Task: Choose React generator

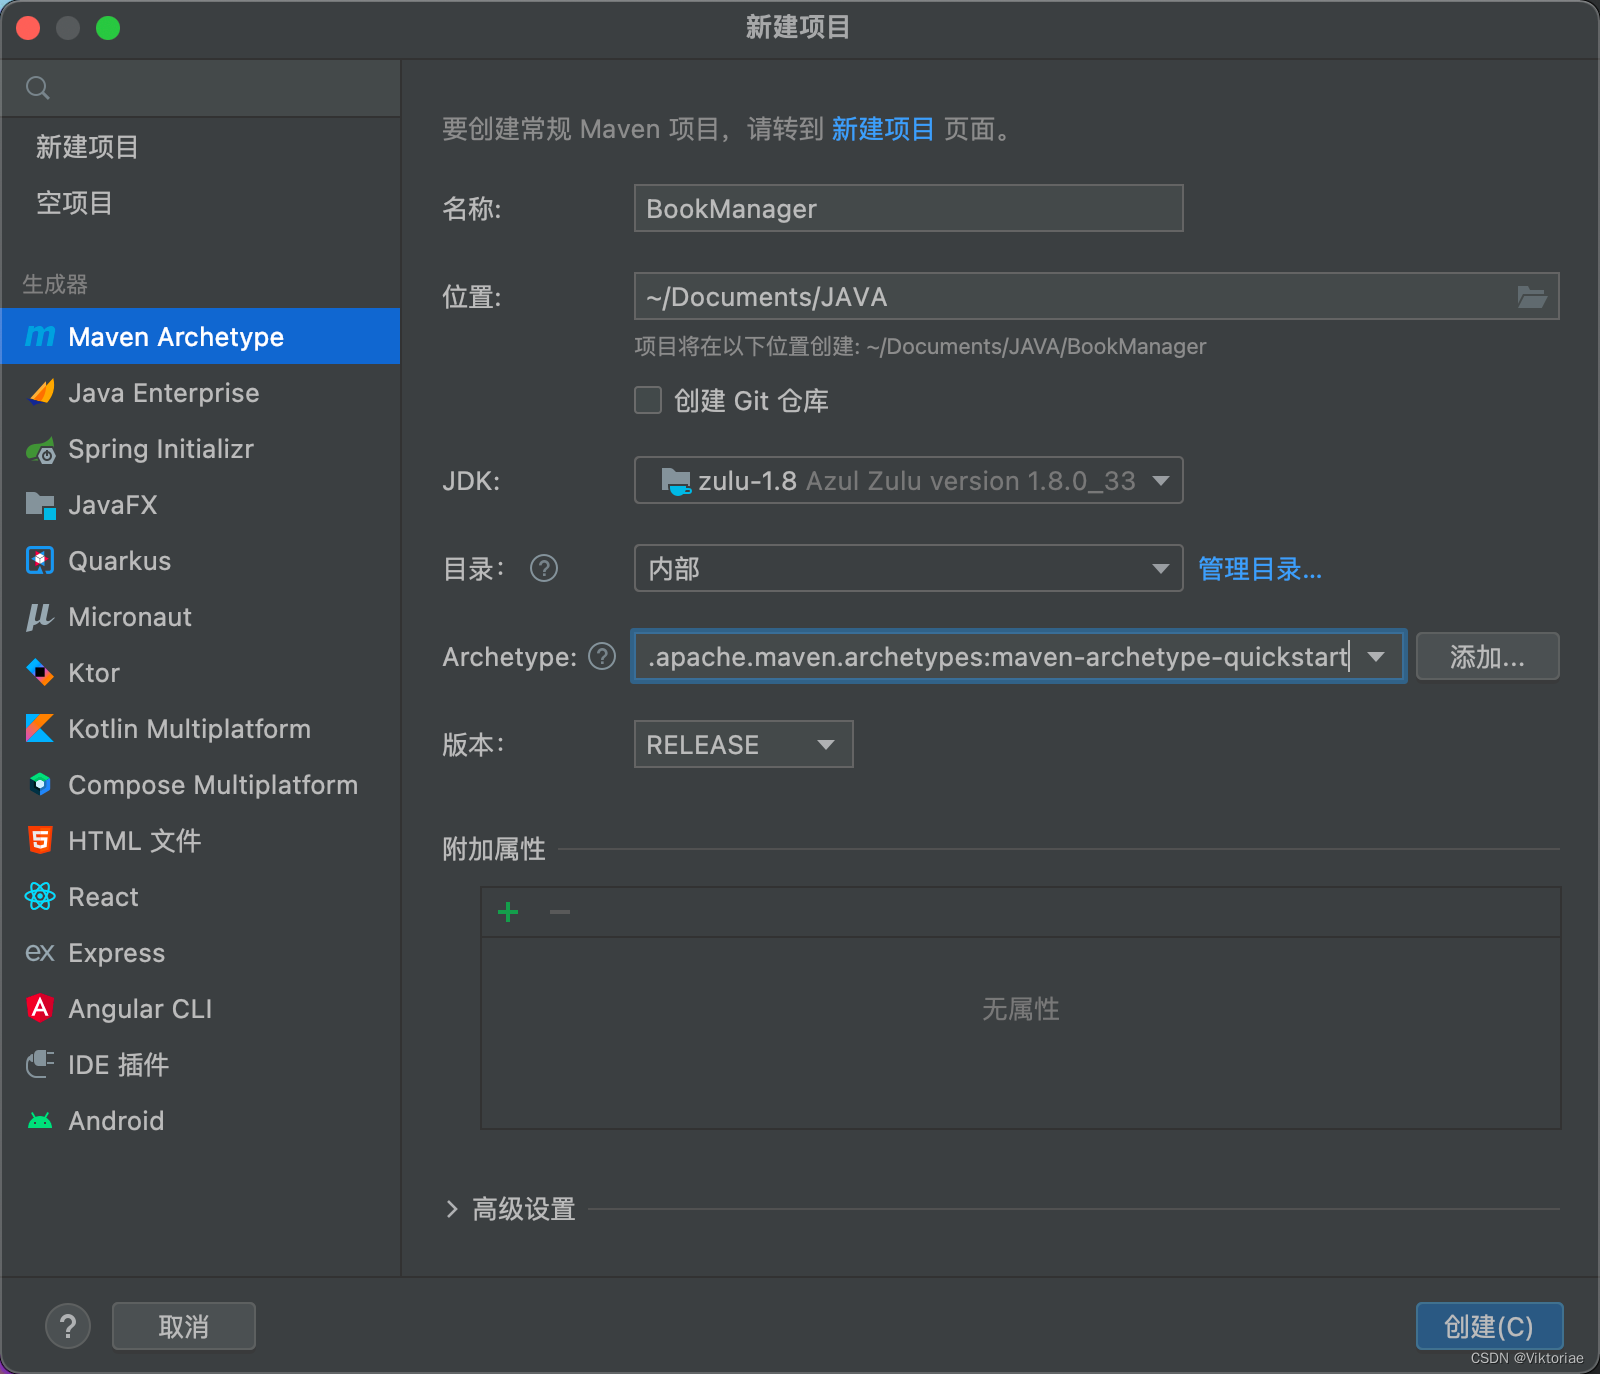Action: click(200, 897)
